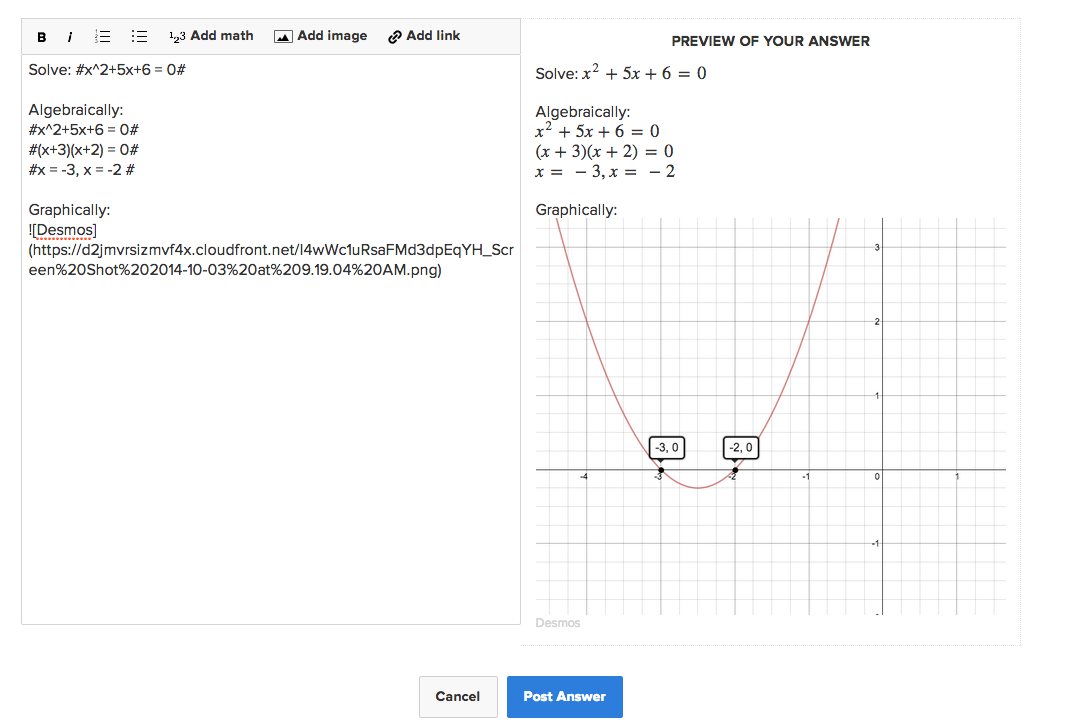Click the "#(x+3)(x+2) = 0#" line in editor
The height and width of the screenshot is (726, 1072).
(84, 150)
